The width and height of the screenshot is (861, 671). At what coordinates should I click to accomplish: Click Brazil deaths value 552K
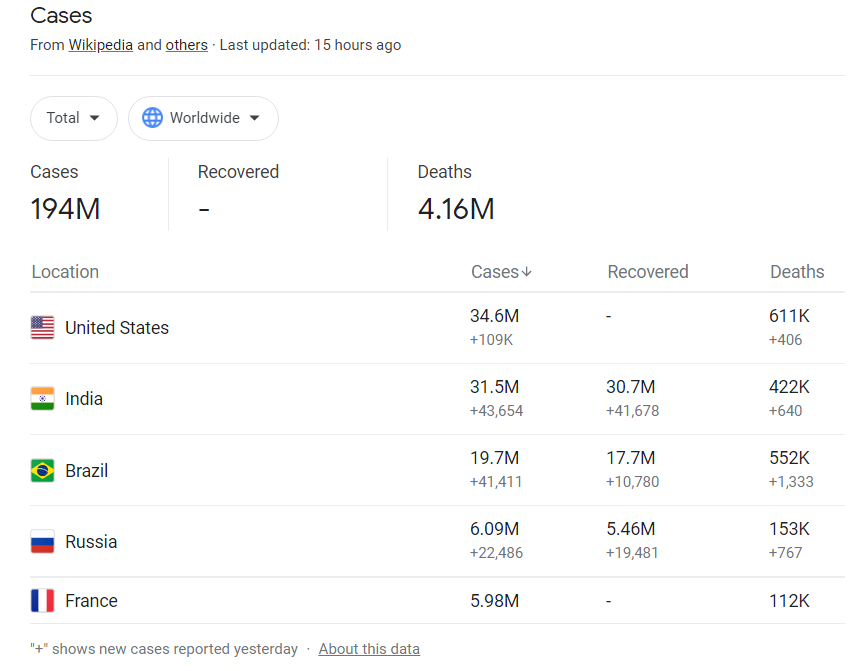789,458
